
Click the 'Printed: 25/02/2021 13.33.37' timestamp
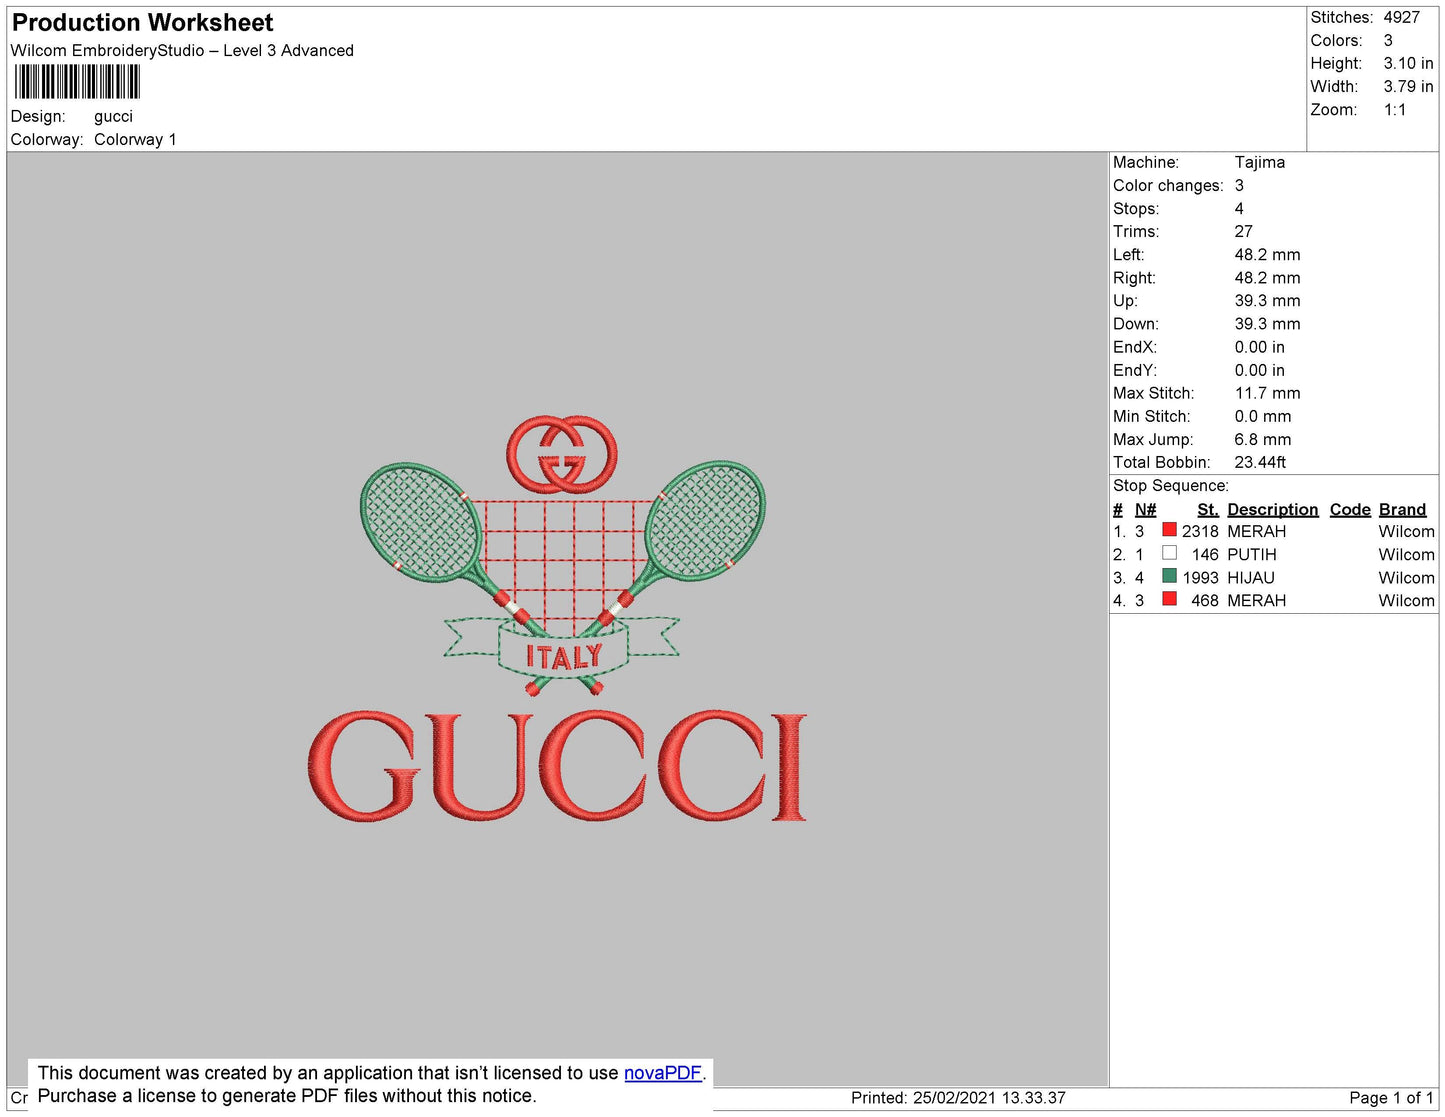point(958,1098)
